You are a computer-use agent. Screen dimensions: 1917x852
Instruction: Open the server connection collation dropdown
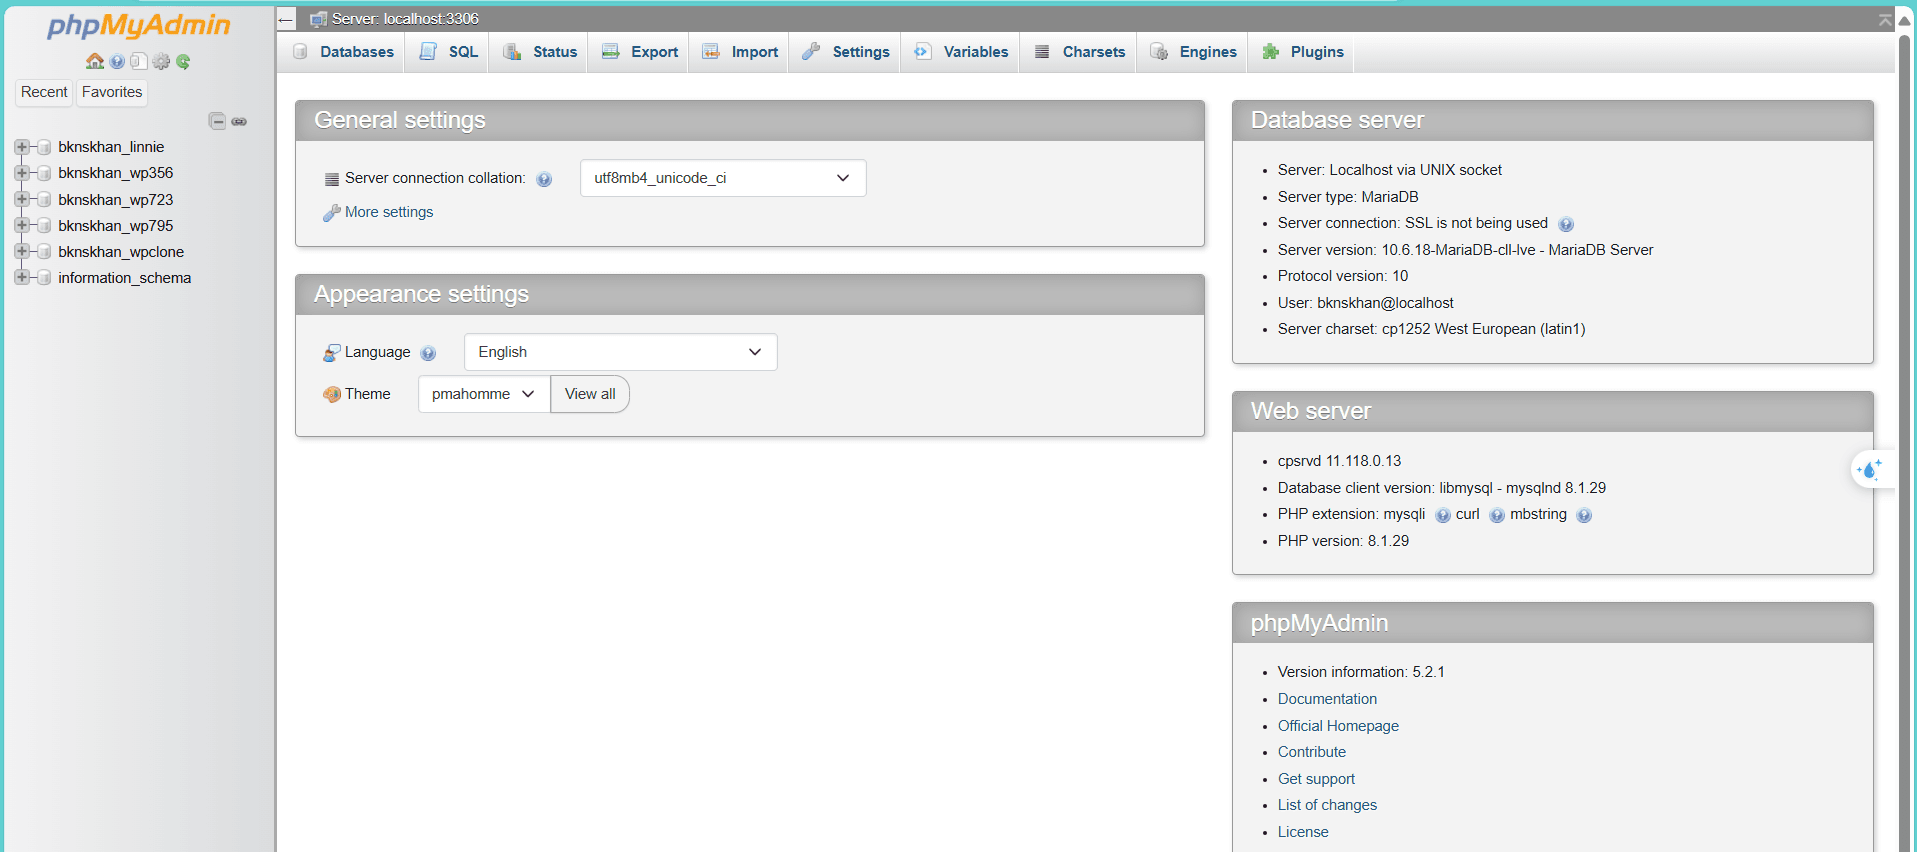point(723,178)
